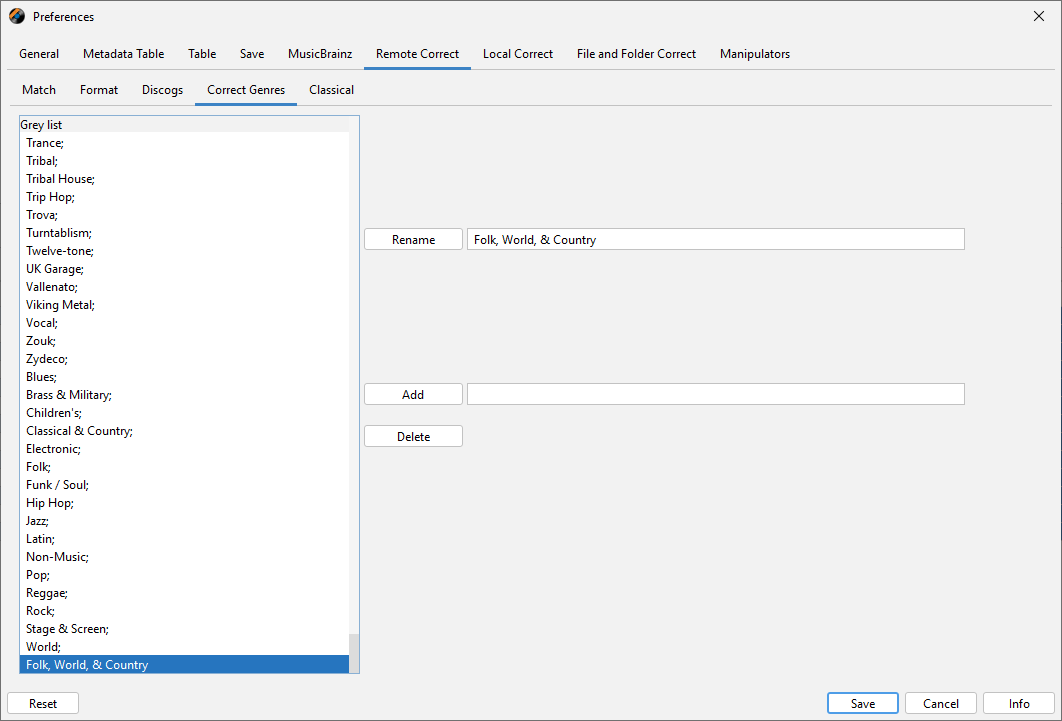Click the rename text field
1062x721 pixels.
715,240
